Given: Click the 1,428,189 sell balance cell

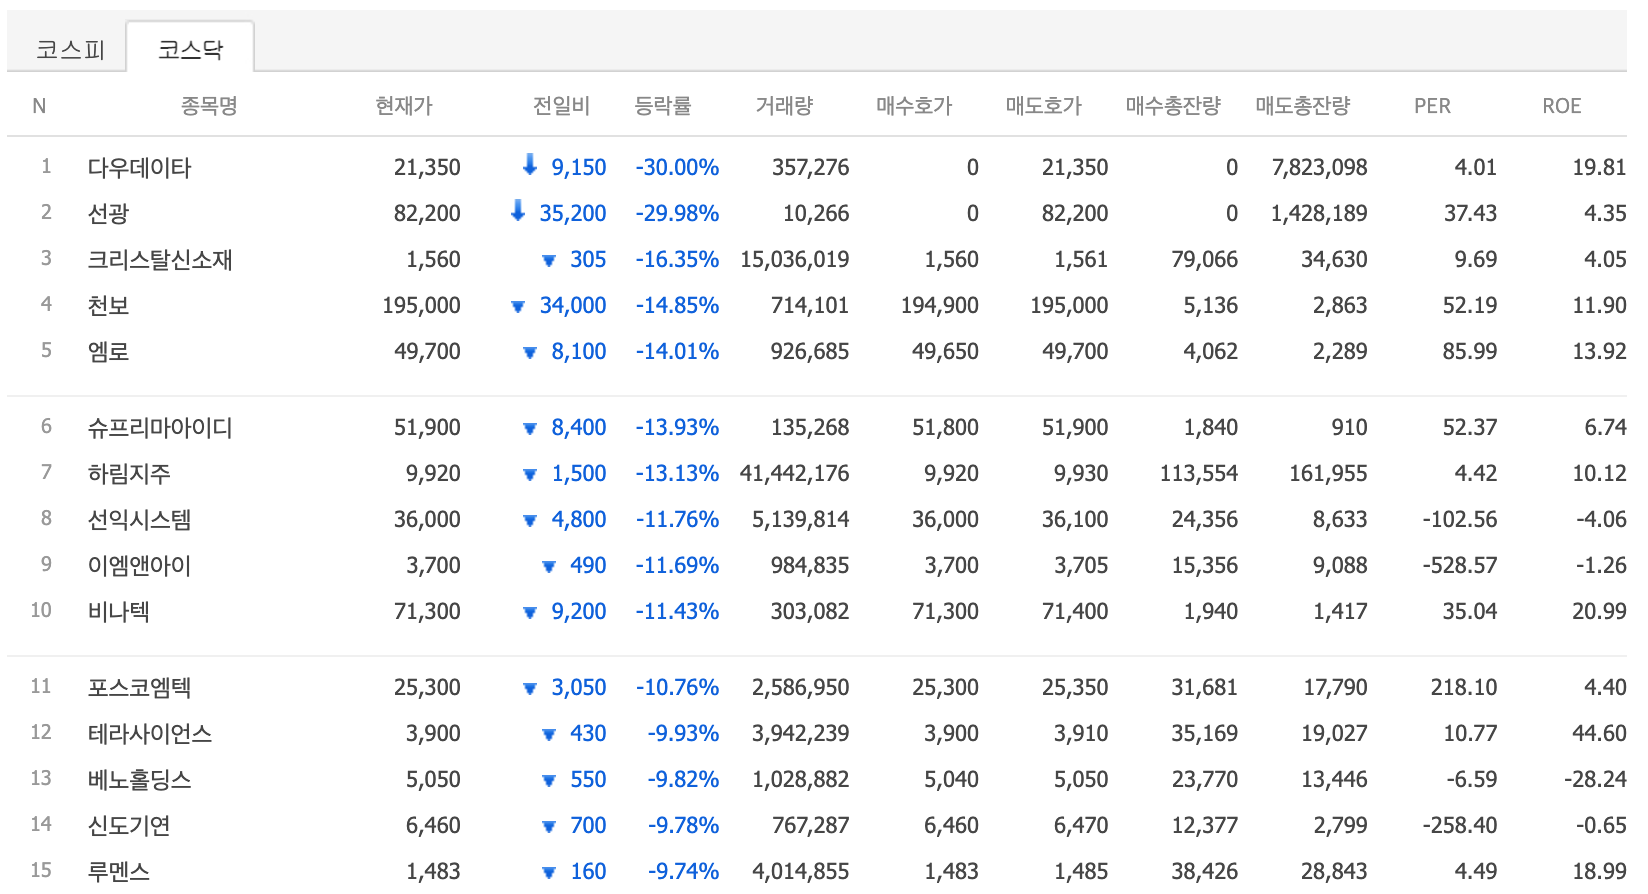Looking at the screenshot, I should point(1320,213).
